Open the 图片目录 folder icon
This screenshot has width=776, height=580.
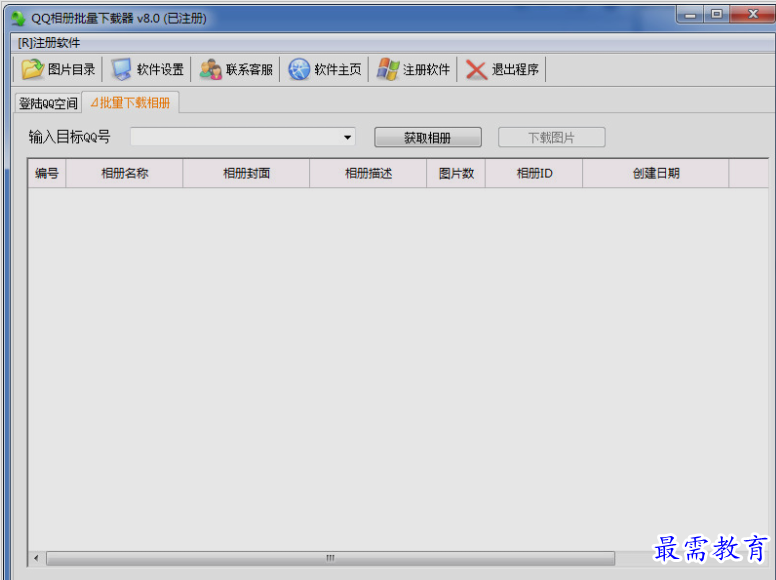33,69
